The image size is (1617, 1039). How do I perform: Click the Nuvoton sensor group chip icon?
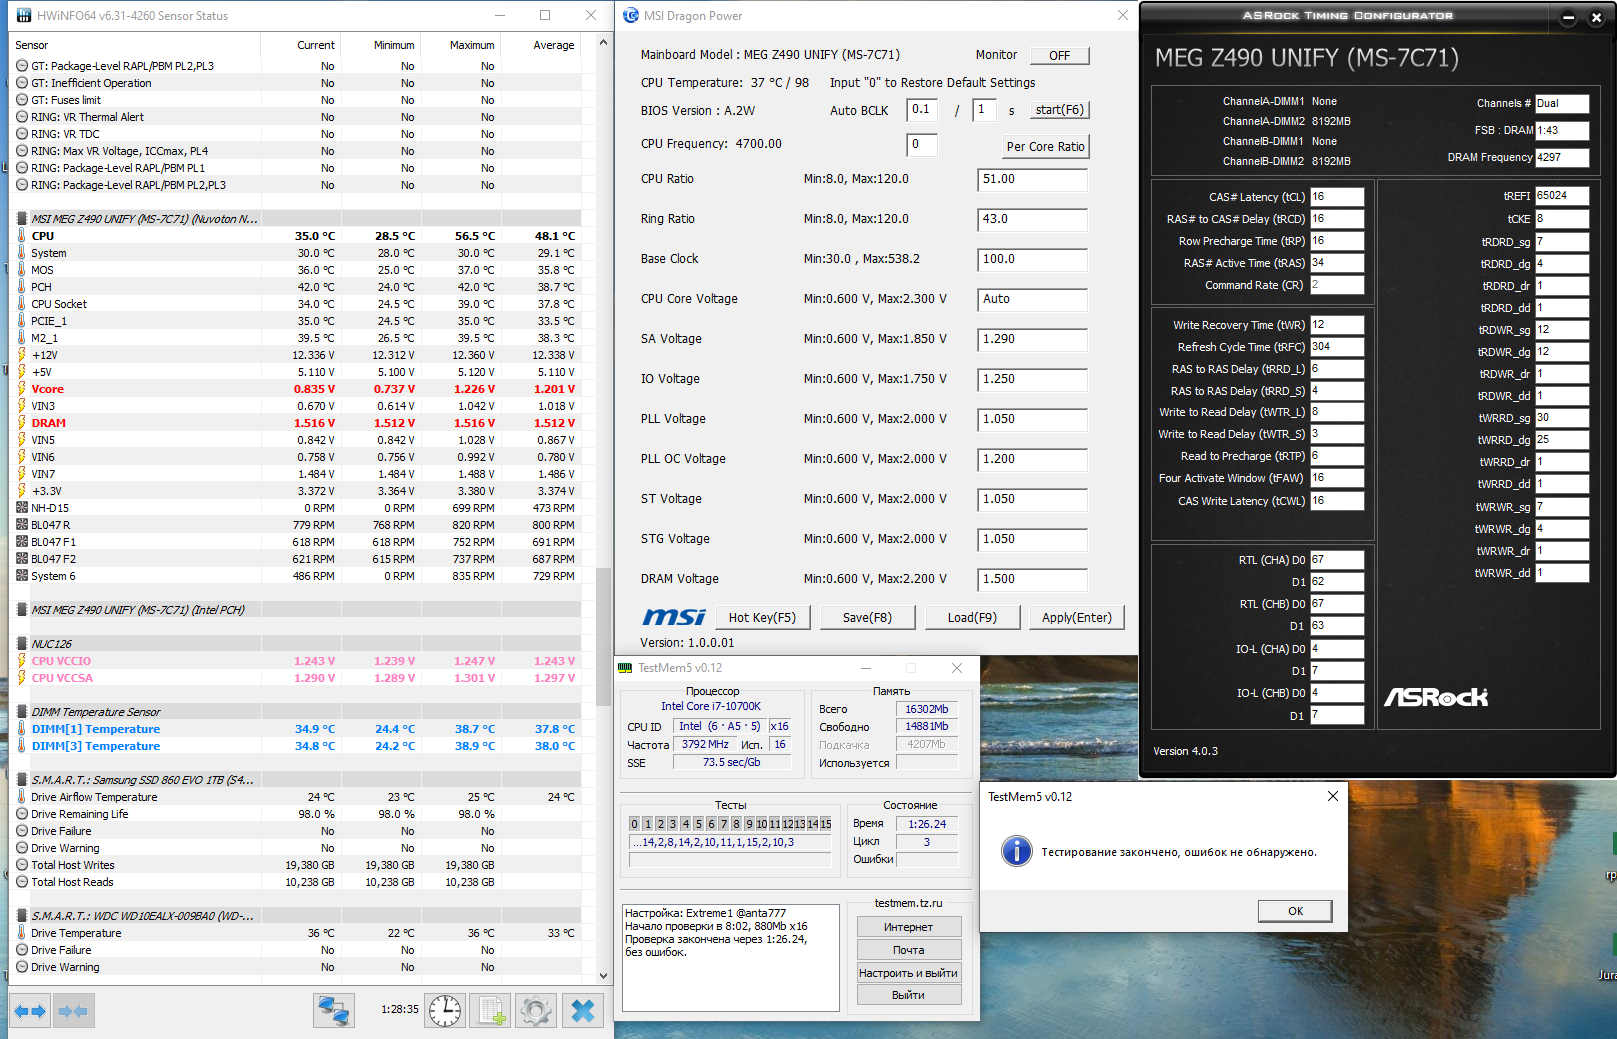pyautogui.click(x=22, y=219)
